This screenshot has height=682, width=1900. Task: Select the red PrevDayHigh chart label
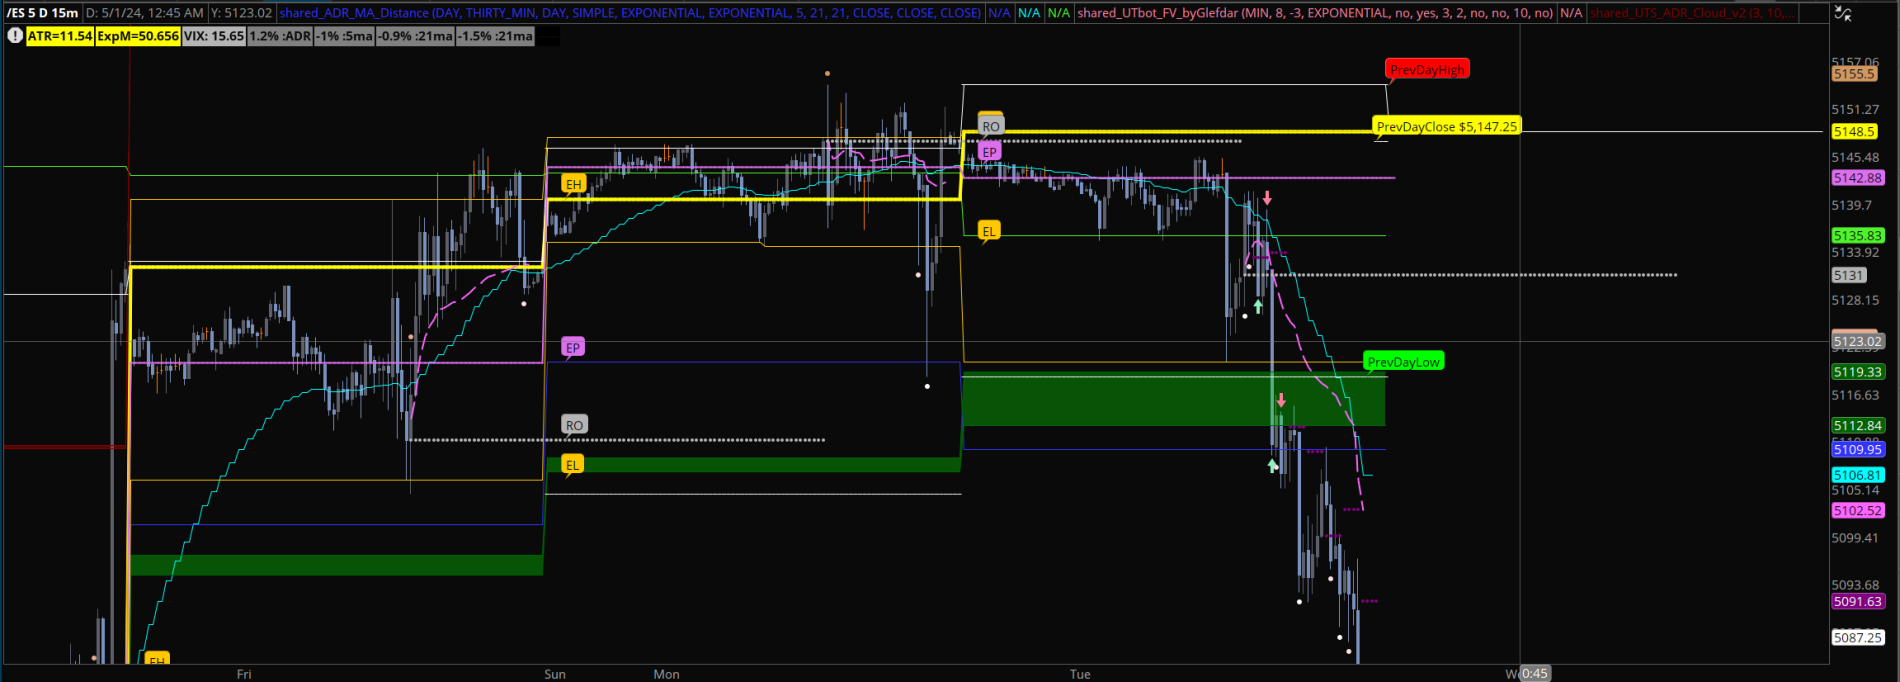[1427, 70]
